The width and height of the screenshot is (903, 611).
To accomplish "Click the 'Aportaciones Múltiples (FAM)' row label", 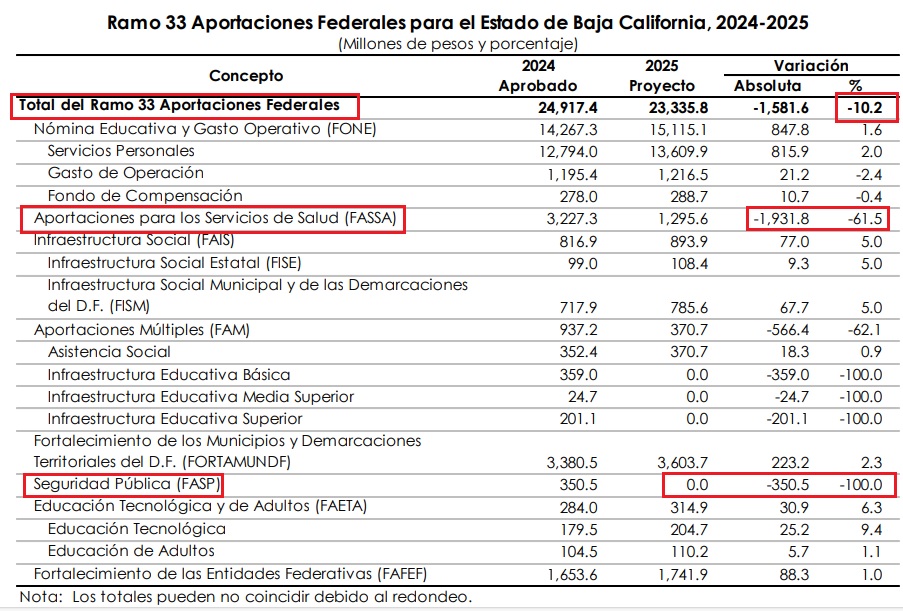I will point(142,330).
